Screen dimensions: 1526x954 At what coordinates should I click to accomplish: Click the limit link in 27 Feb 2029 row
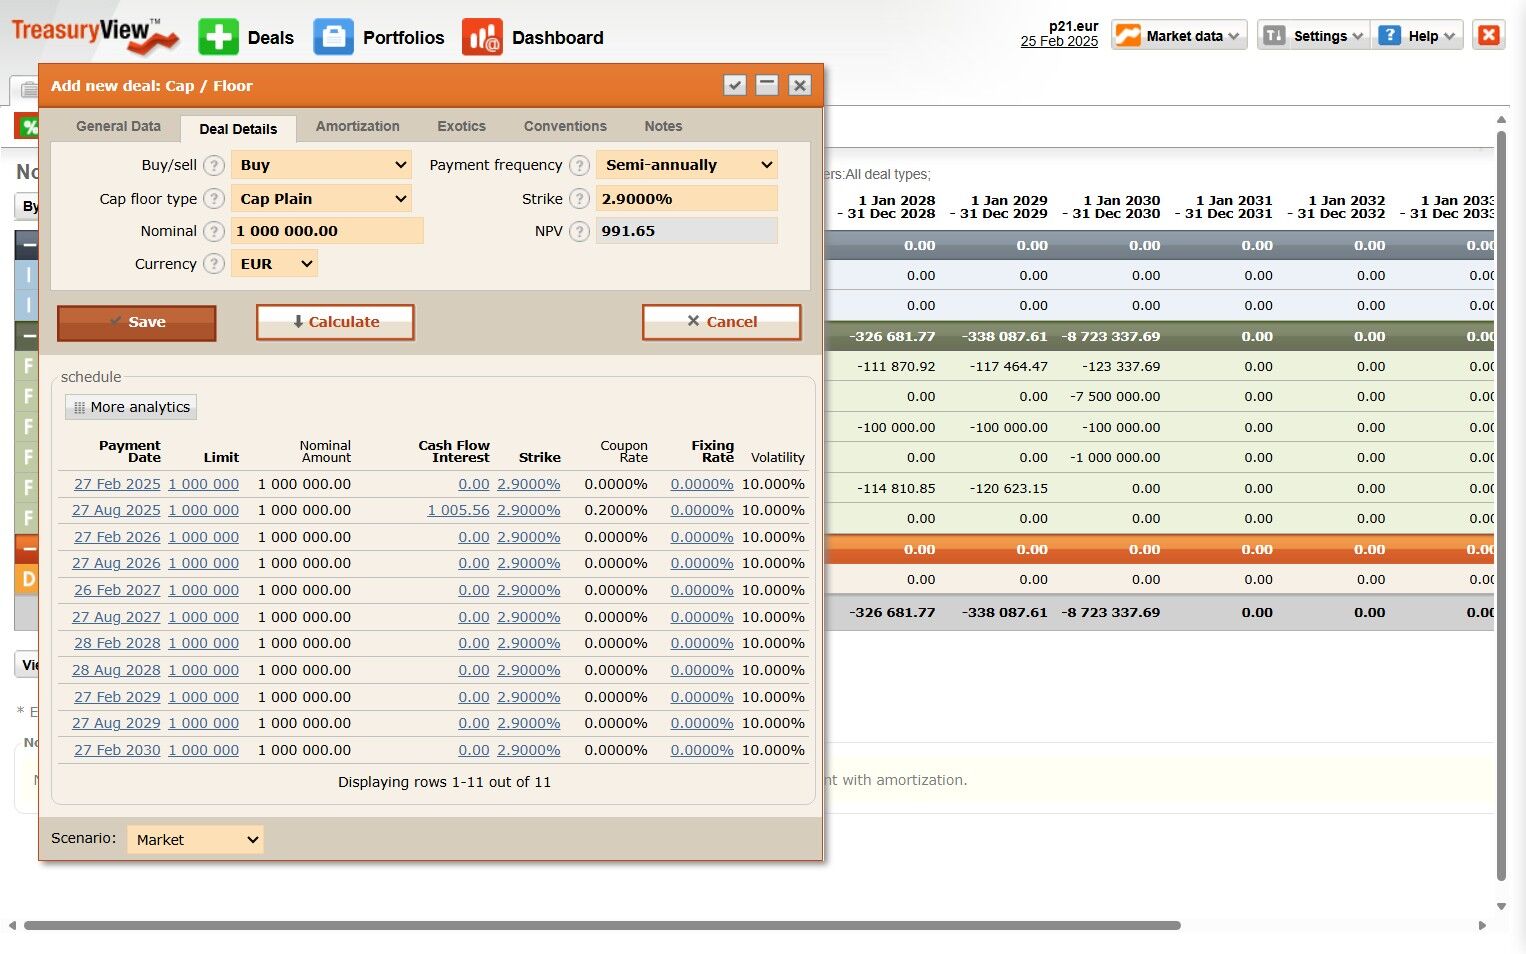click(x=204, y=697)
